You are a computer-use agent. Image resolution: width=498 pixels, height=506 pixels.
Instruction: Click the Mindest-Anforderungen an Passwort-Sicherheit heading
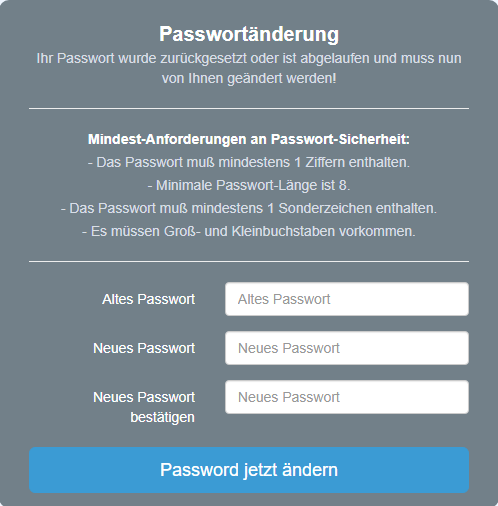(x=249, y=139)
